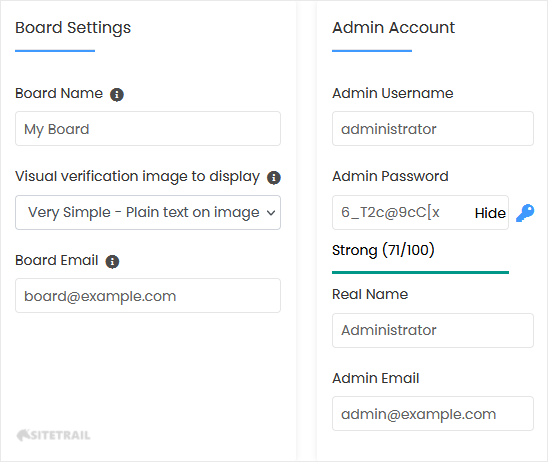This screenshot has height=462, width=548.
Task: Click the Board Email info icon
Action: tap(112, 261)
